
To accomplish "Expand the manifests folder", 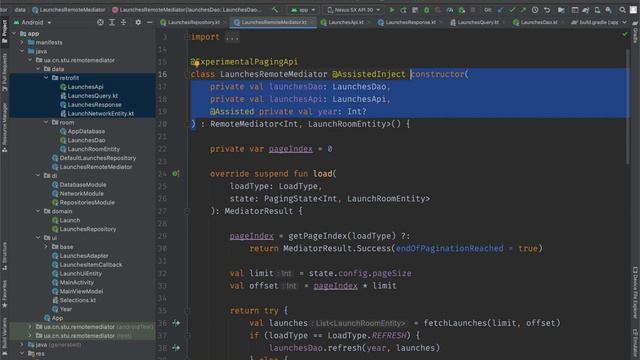I will (22, 42).
